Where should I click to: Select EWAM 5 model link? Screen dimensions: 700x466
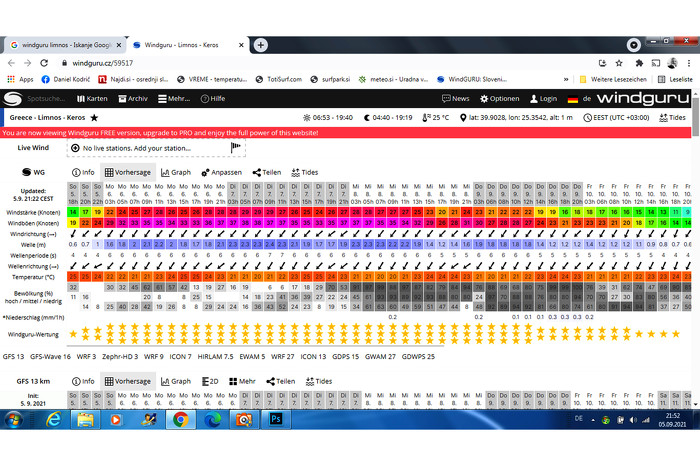coord(252,357)
